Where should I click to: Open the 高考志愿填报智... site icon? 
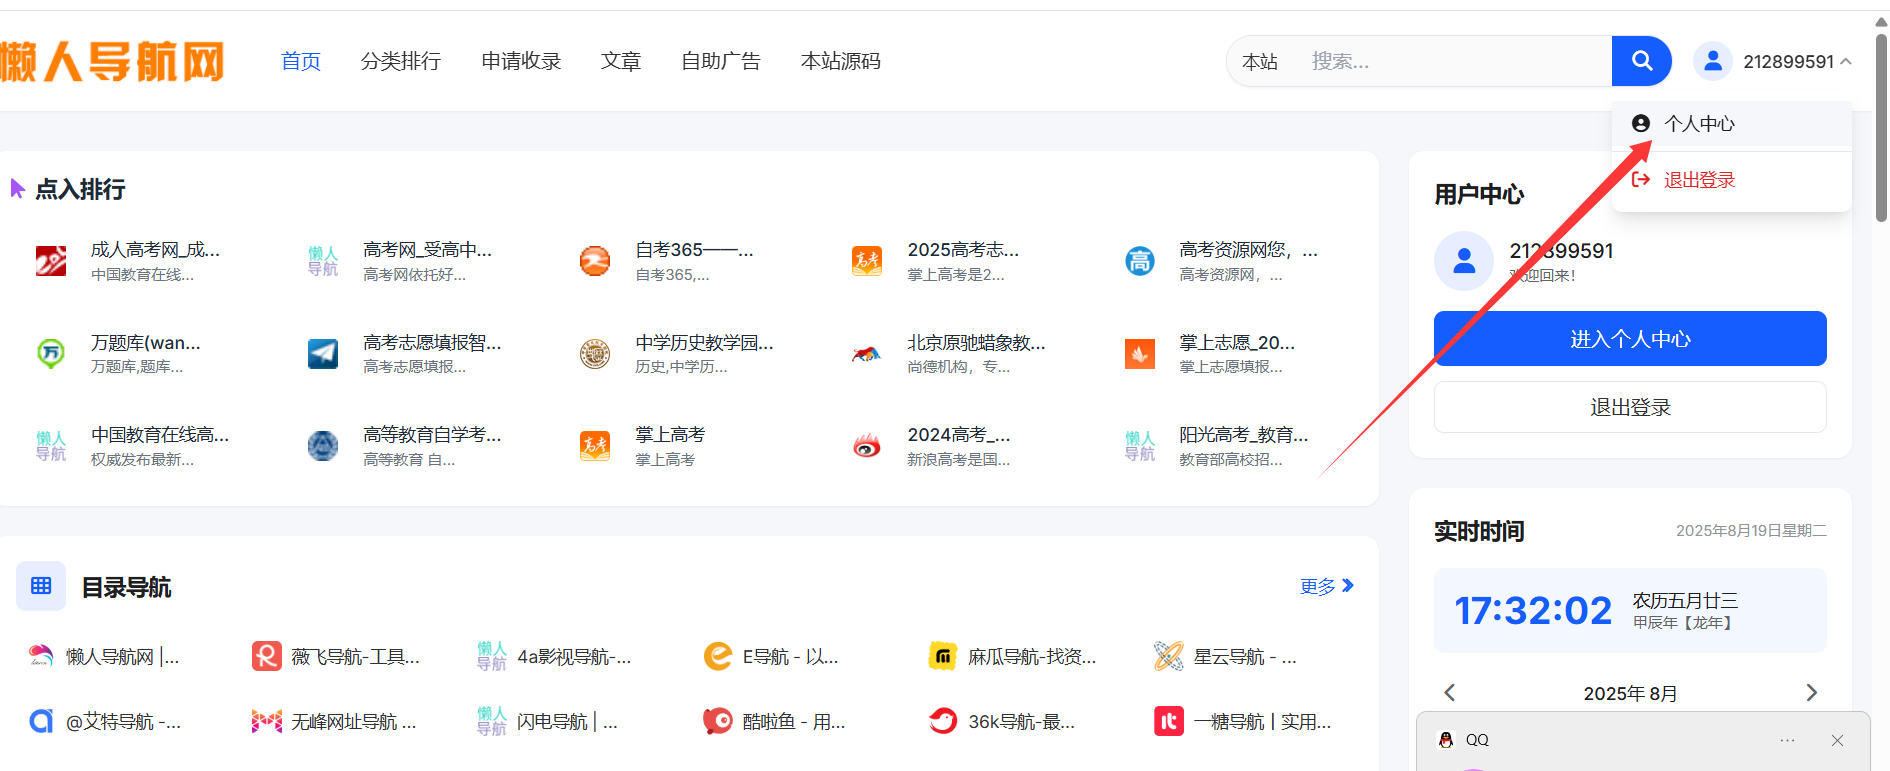(323, 353)
